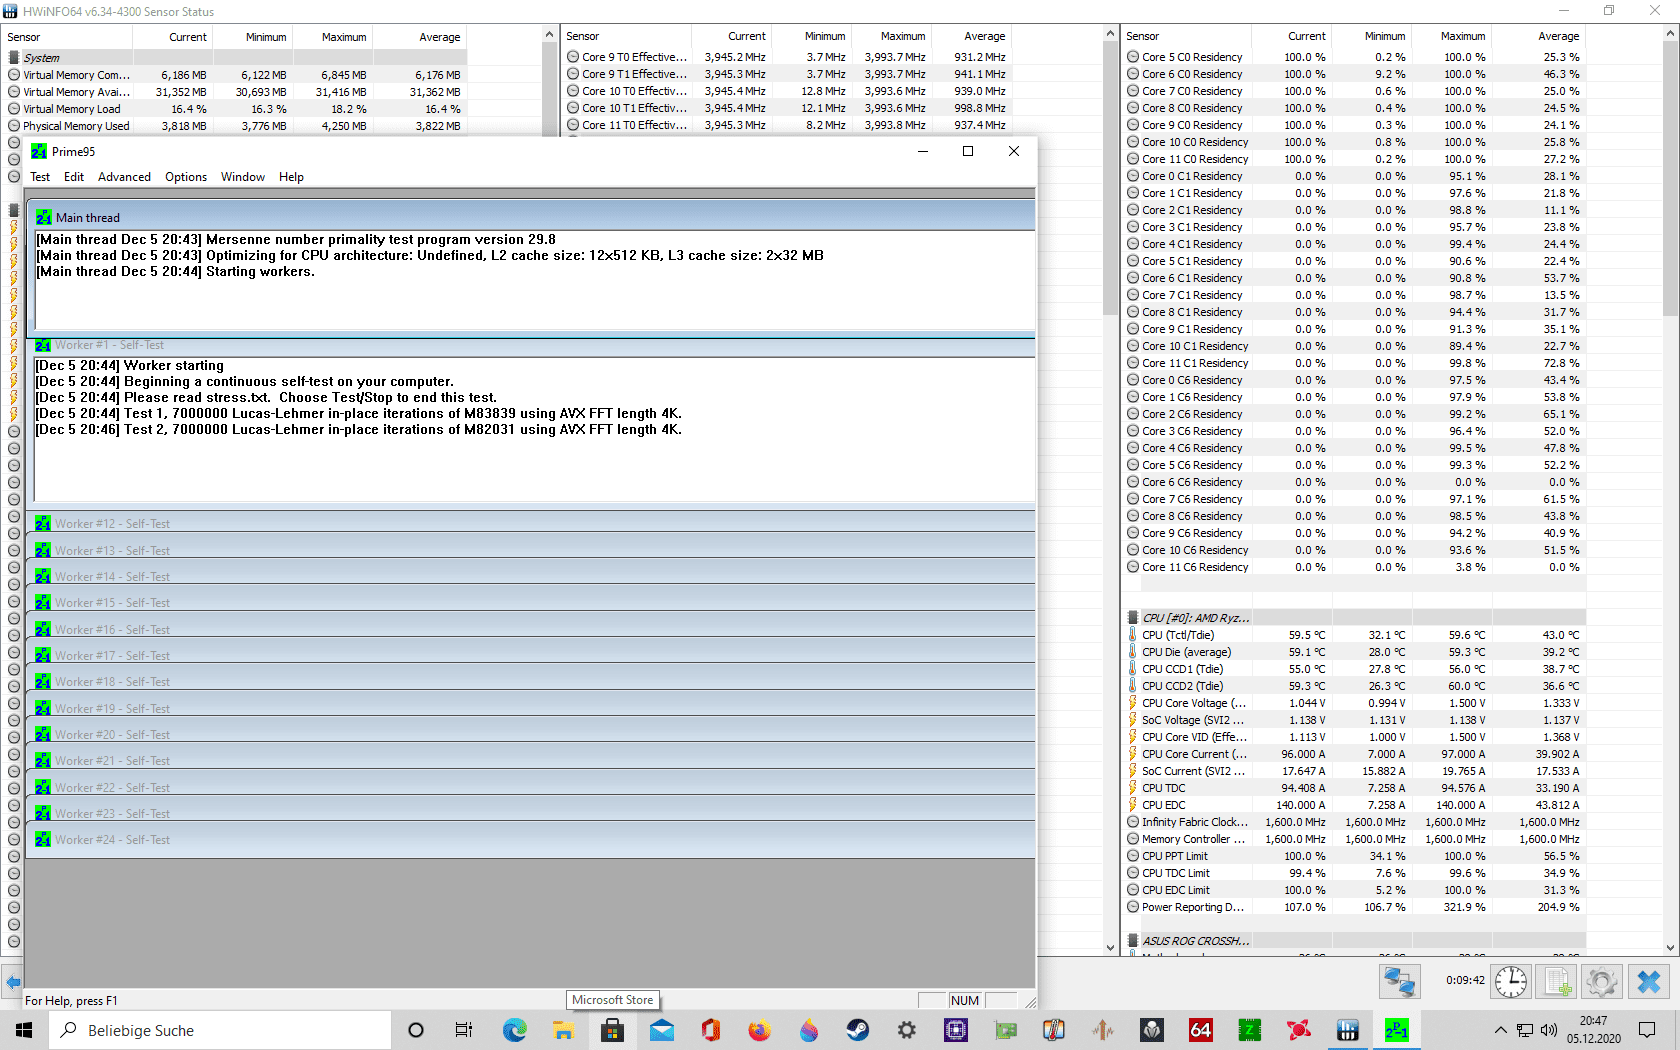1680x1050 pixels.
Task: Click the right sensor panel's scroll-down arrow
Action: point(1670,947)
